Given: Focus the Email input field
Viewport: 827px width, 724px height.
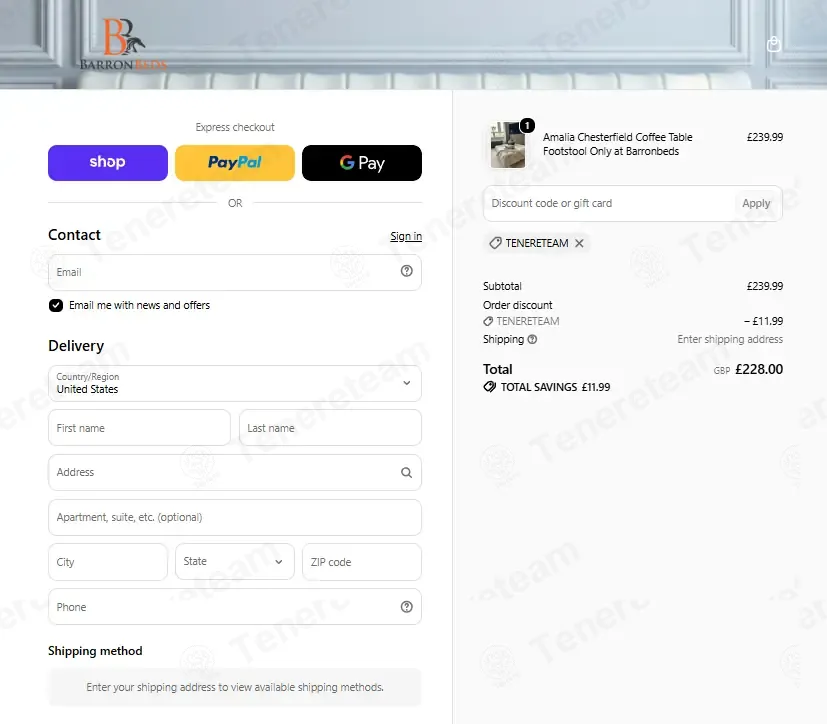Looking at the screenshot, I should 235,272.
